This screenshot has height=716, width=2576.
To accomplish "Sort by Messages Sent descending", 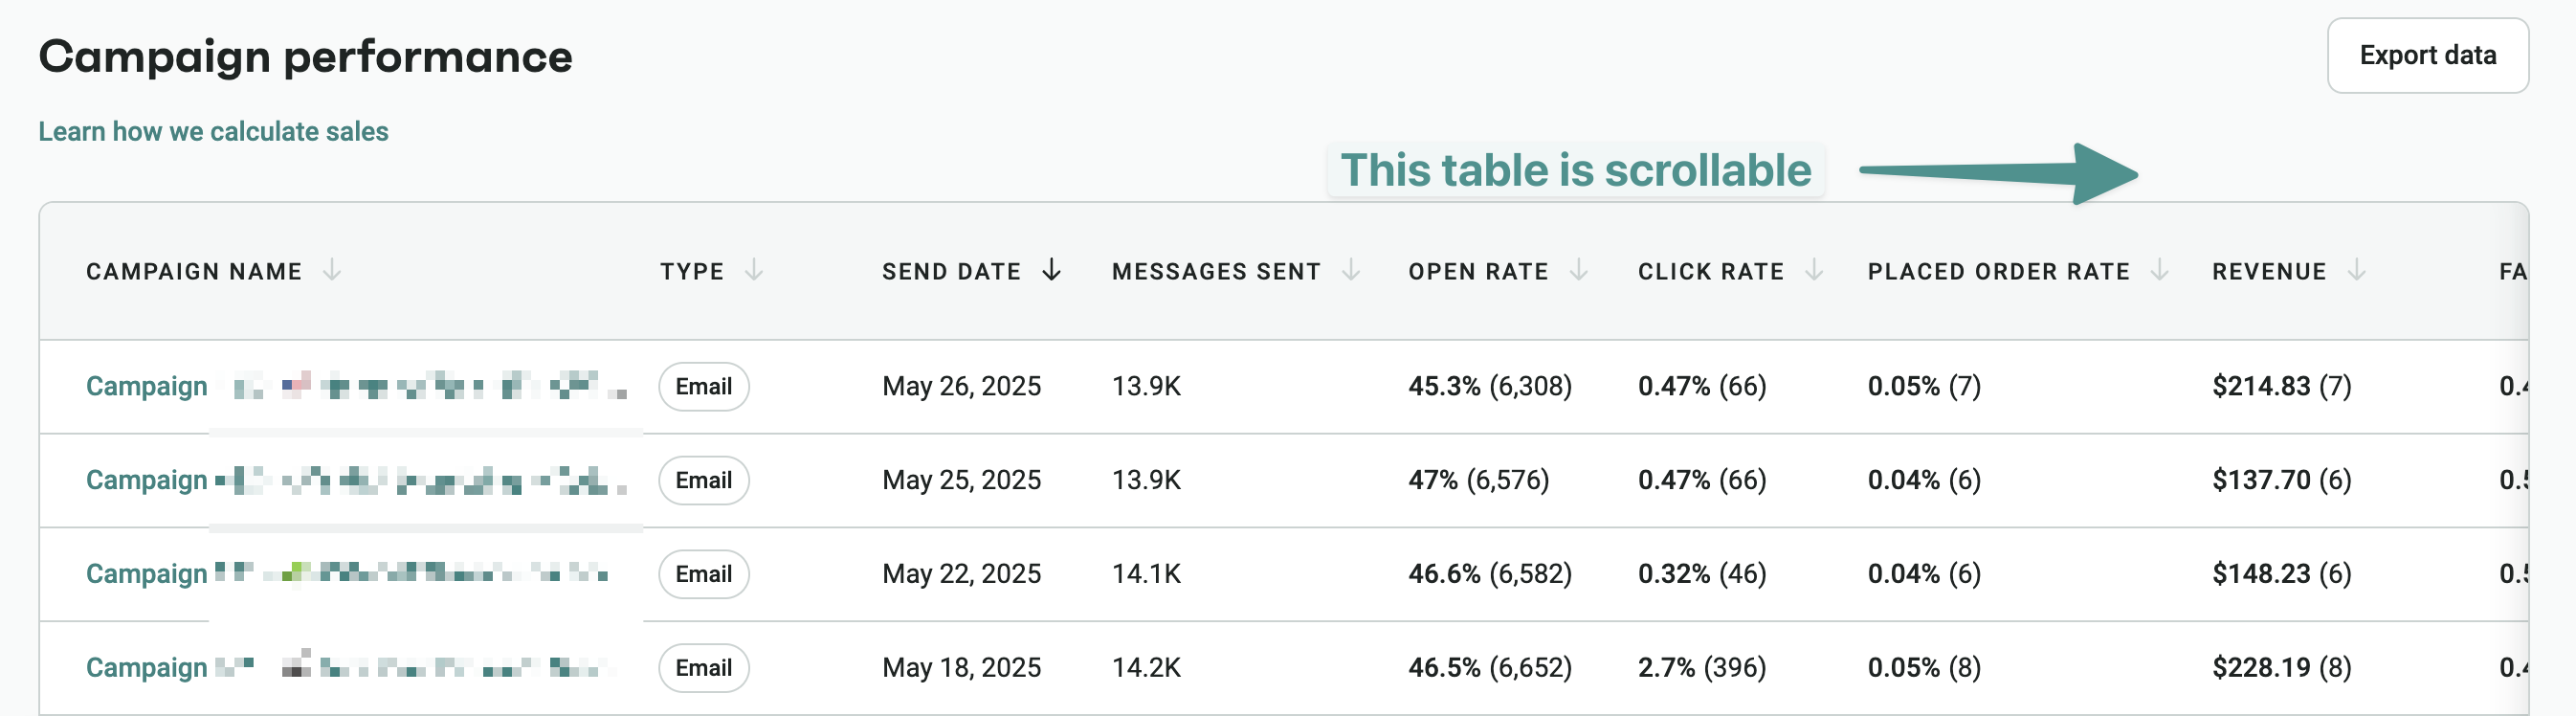I will coord(1353,270).
